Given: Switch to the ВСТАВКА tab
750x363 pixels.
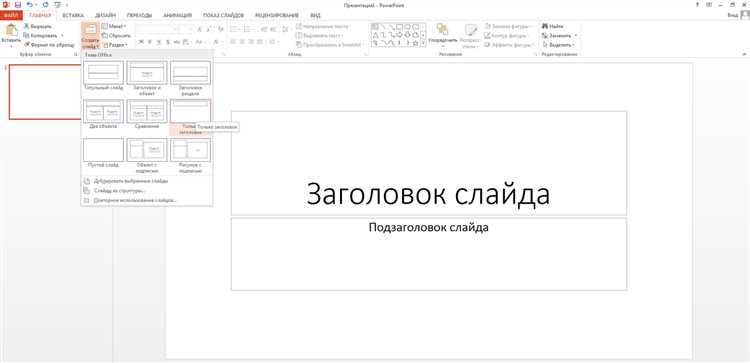Looking at the screenshot, I should pyautogui.click(x=73, y=15).
